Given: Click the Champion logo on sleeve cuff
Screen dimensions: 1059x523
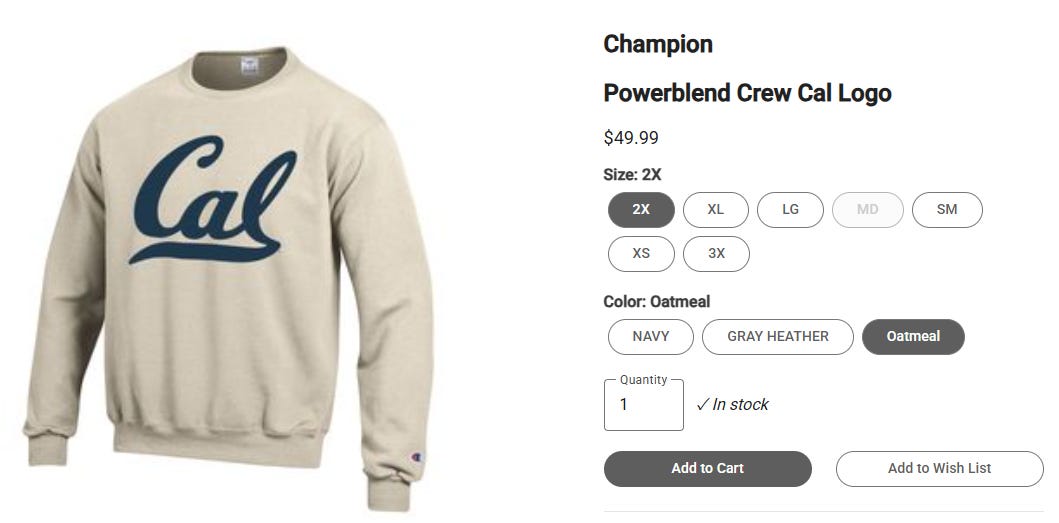Looking at the screenshot, I should click(417, 457).
